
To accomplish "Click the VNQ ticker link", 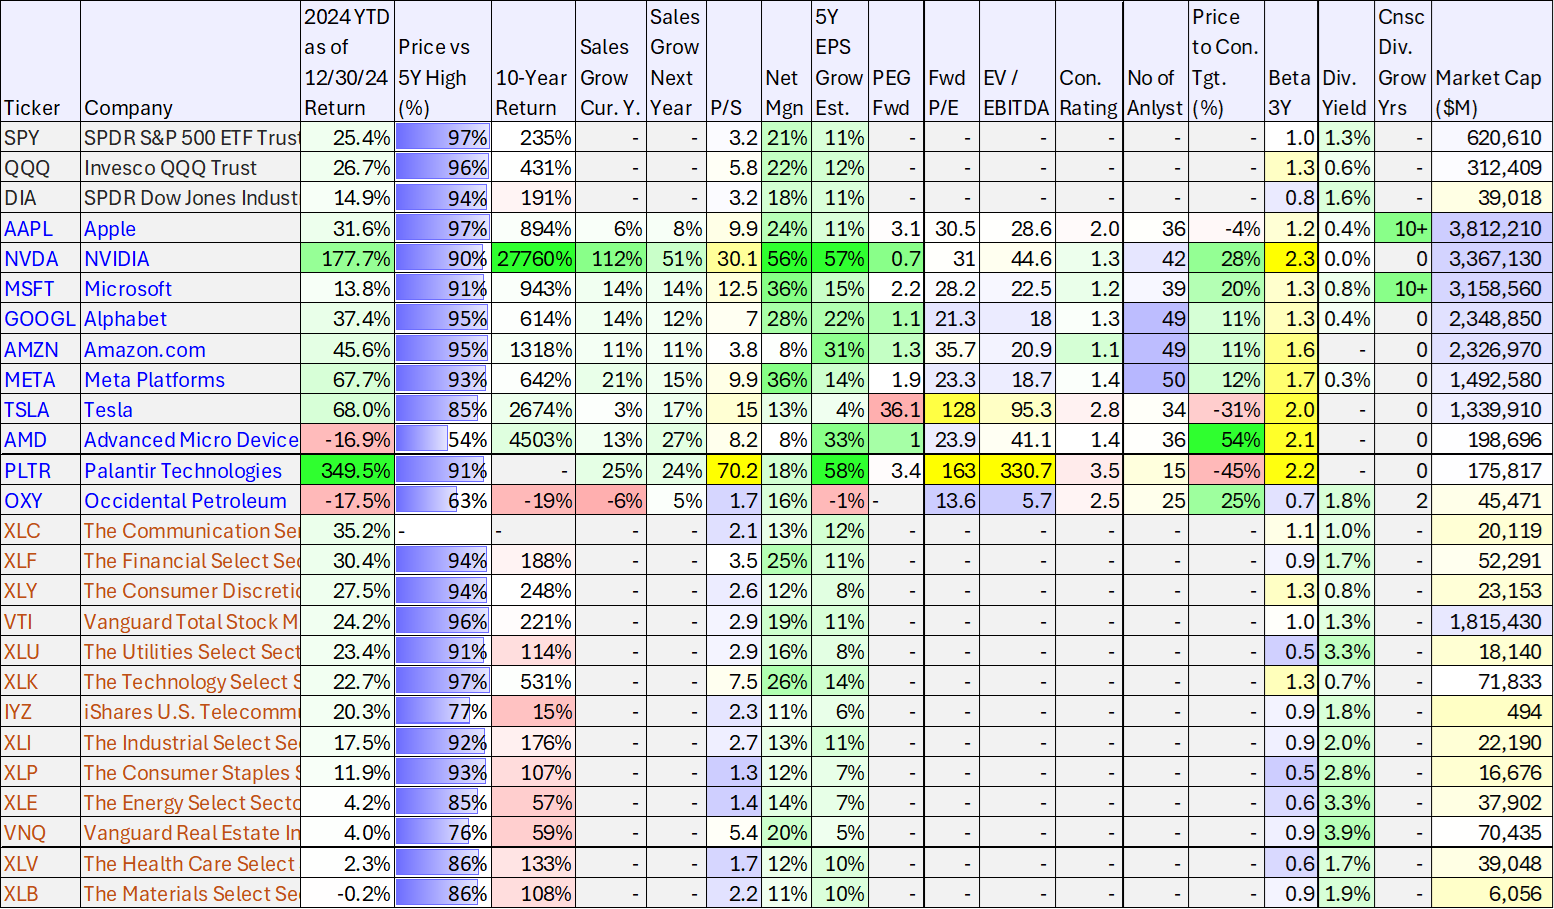I will coord(25,833).
